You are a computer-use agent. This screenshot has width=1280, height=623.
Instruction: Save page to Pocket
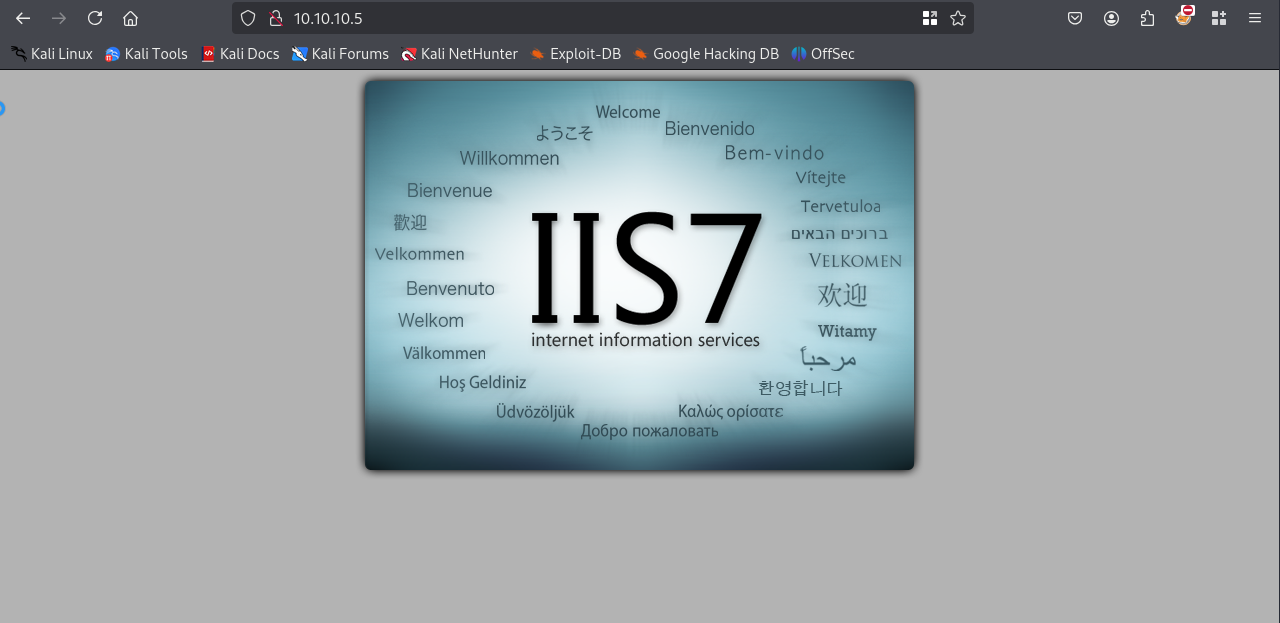click(x=1075, y=18)
